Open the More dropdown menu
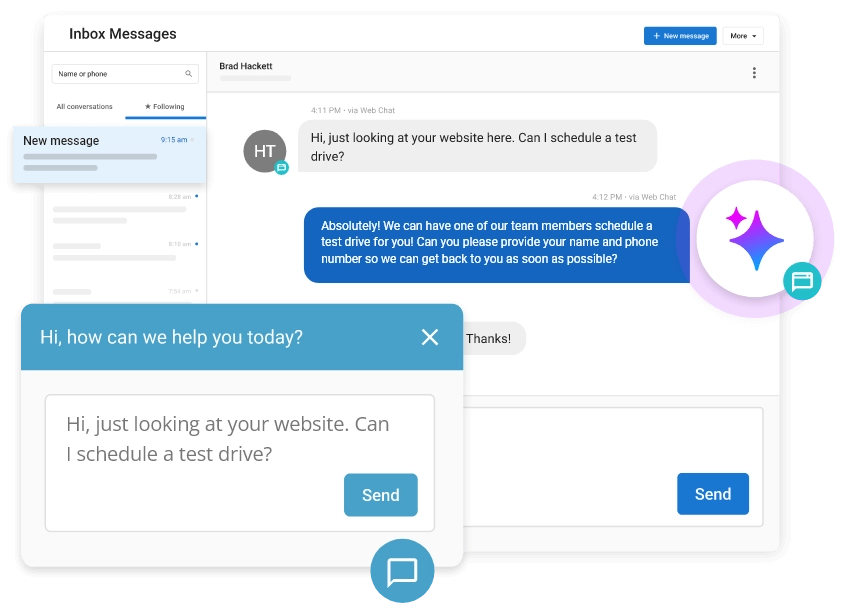 pyautogui.click(x=741, y=35)
